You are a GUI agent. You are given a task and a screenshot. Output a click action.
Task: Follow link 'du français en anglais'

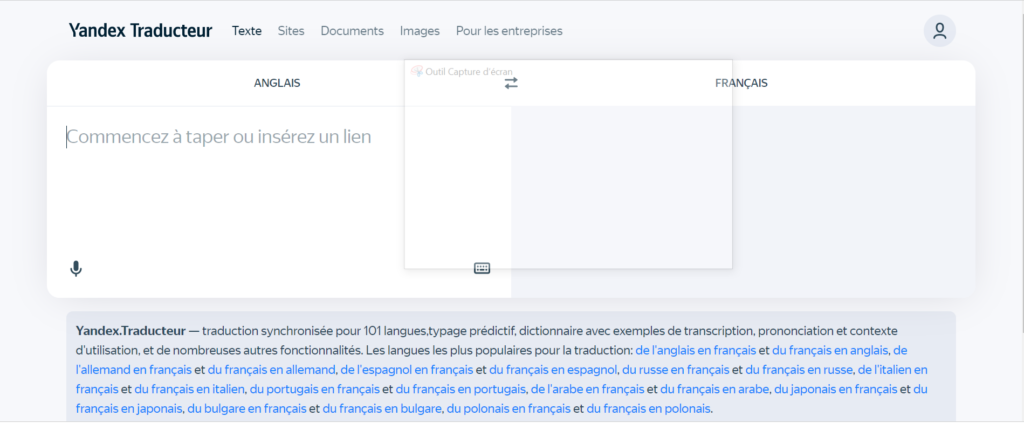coord(832,350)
